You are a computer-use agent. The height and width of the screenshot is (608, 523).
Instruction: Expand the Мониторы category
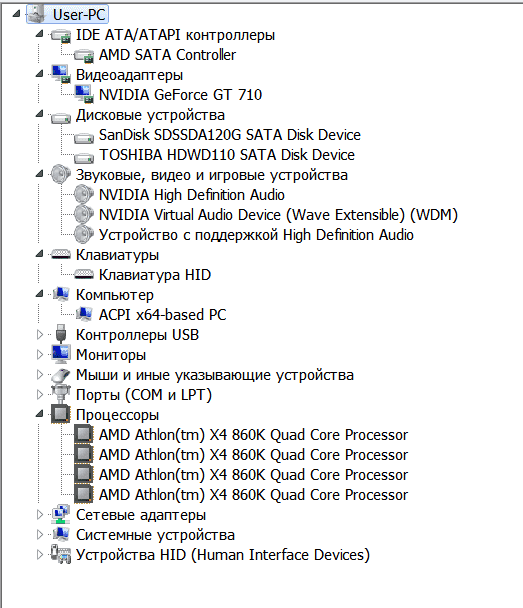point(40,354)
